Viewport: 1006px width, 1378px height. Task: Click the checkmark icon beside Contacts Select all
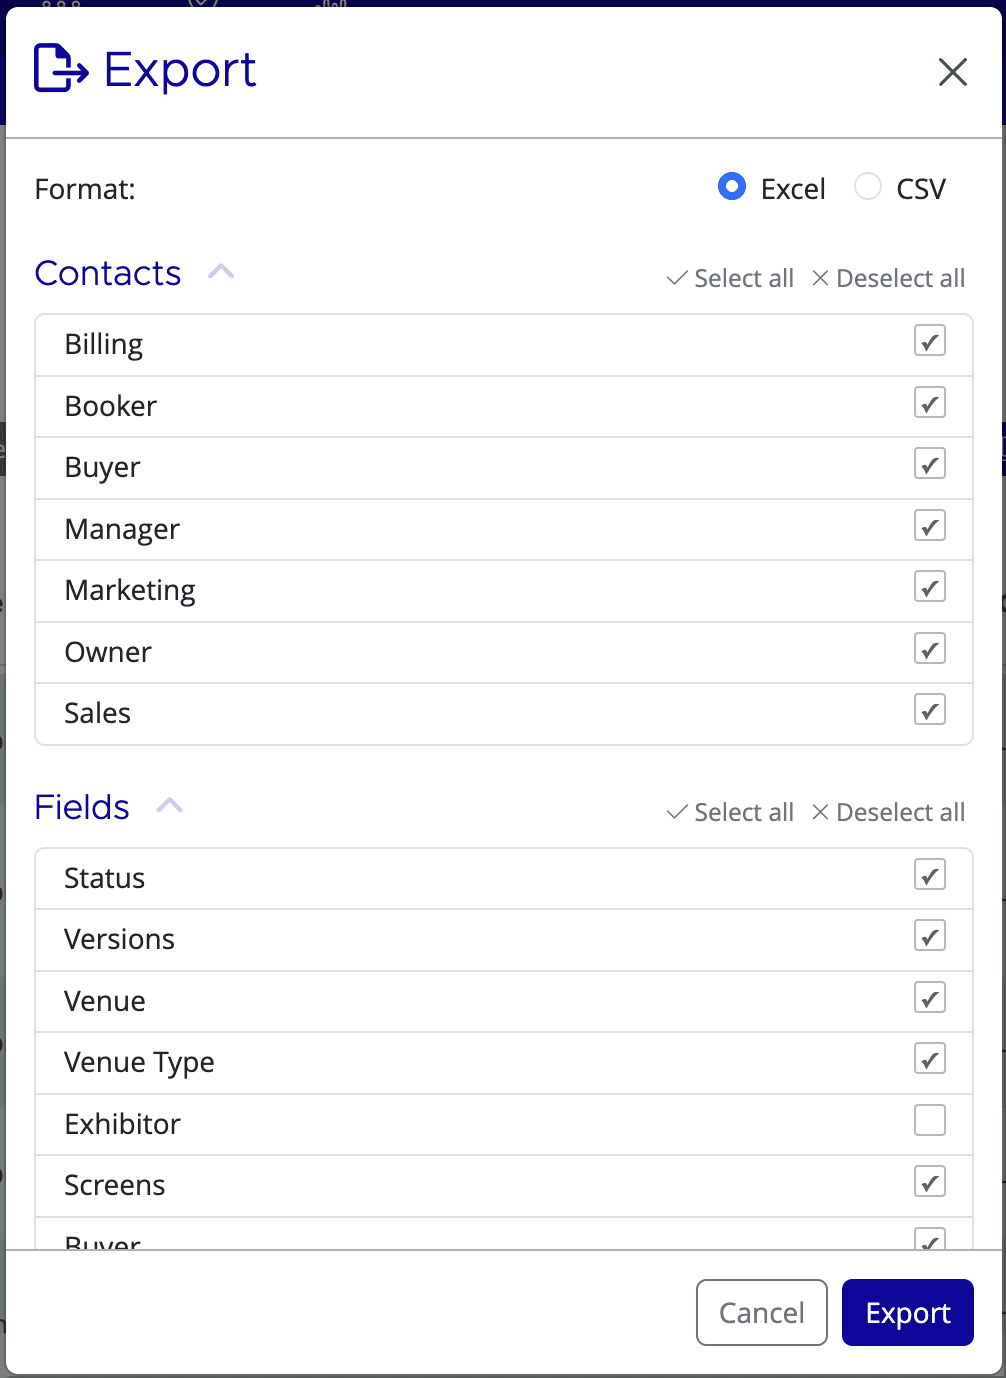click(x=675, y=278)
